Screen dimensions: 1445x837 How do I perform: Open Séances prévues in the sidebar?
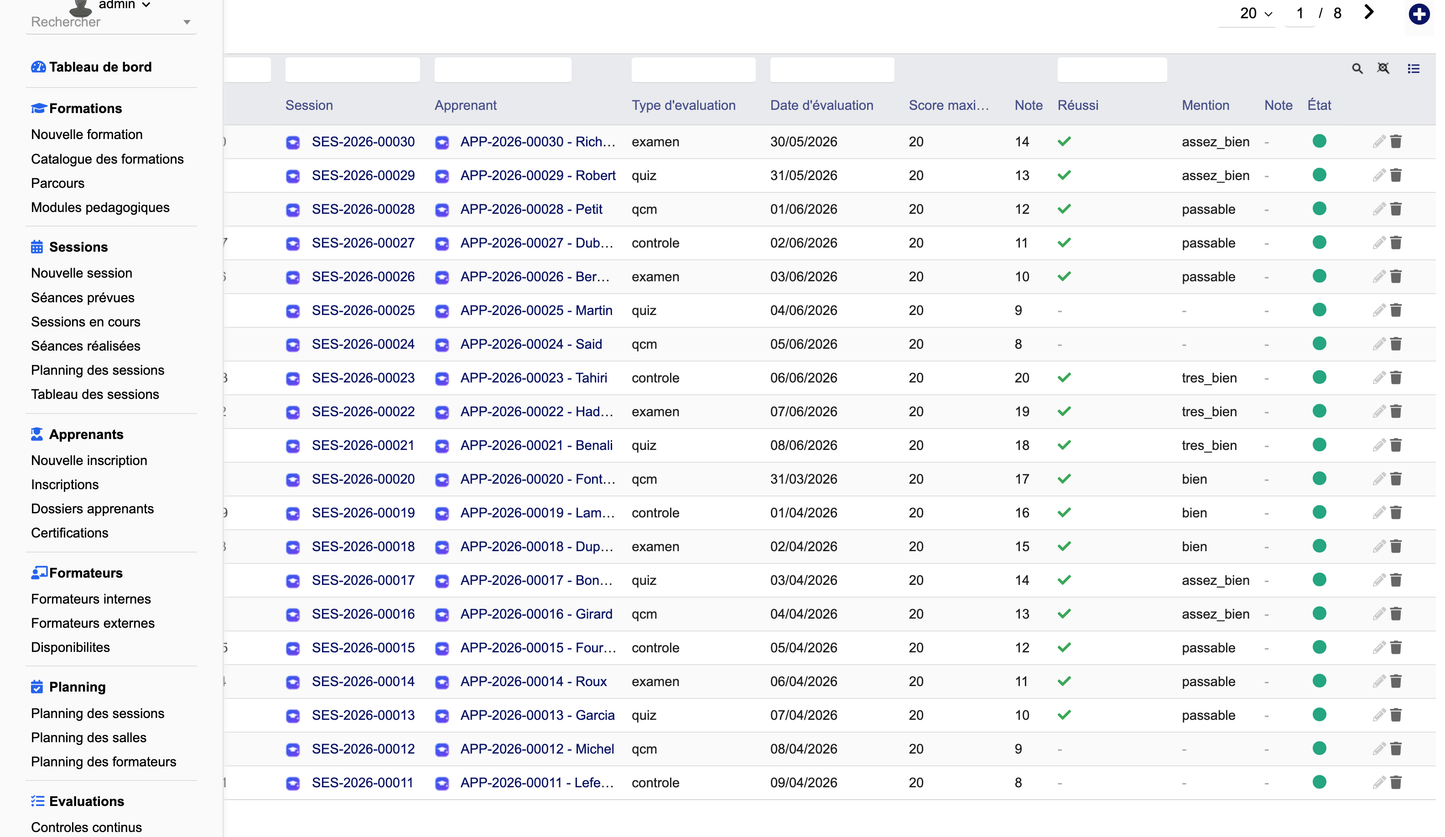(83, 297)
